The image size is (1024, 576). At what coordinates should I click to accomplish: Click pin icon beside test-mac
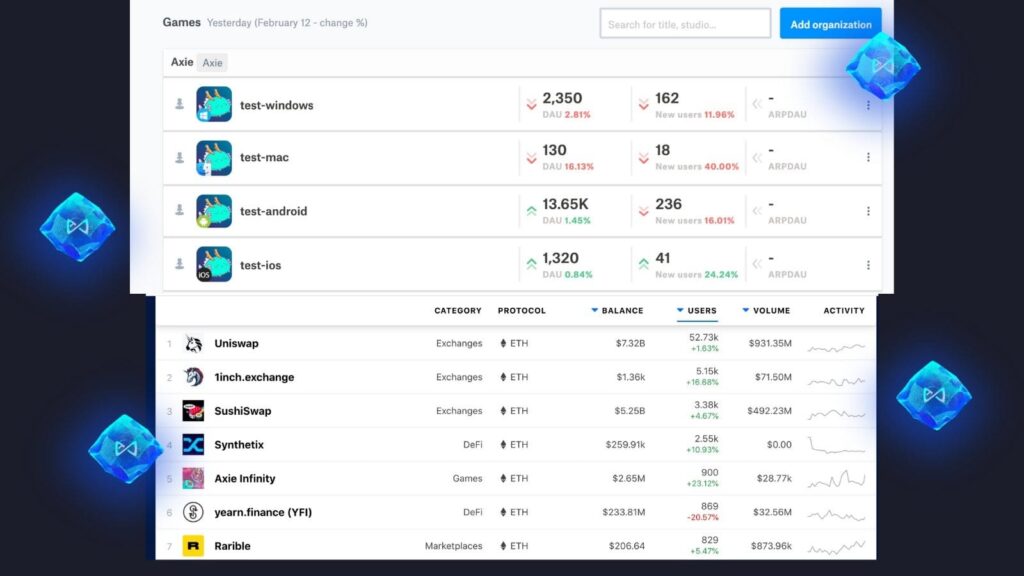(179, 157)
